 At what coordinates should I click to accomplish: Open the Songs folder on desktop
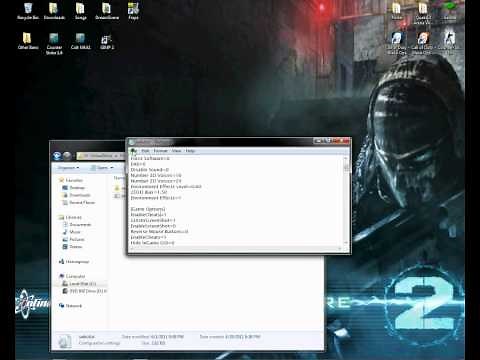pyautogui.click(x=80, y=11)
